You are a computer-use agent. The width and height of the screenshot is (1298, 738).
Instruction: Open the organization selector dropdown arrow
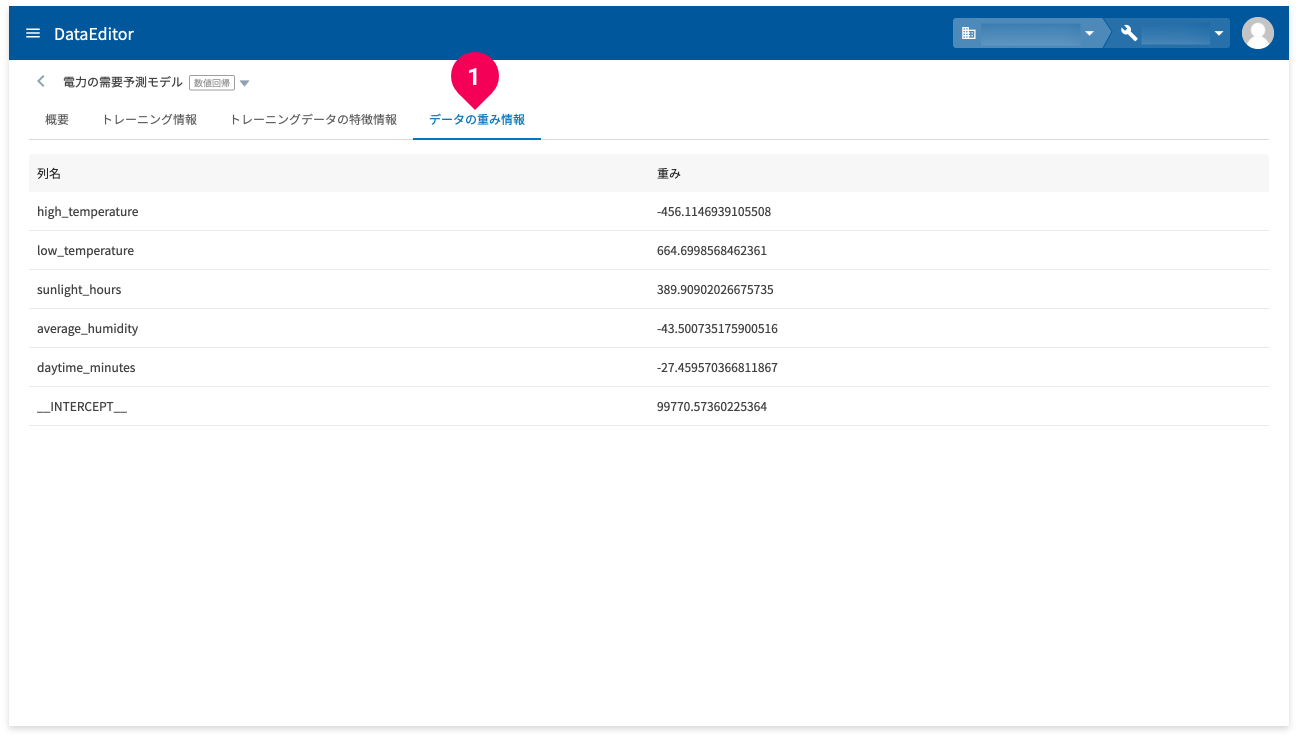tap(1089, 34)
